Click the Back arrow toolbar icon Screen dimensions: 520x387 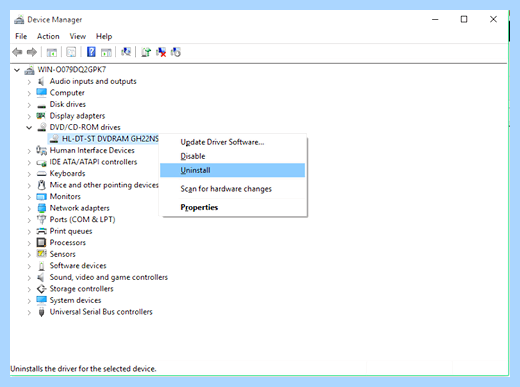[17, 52]
